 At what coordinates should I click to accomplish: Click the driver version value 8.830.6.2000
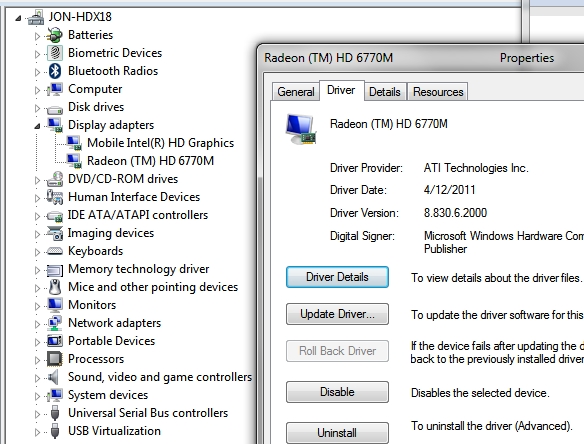(x=455, y=213)
